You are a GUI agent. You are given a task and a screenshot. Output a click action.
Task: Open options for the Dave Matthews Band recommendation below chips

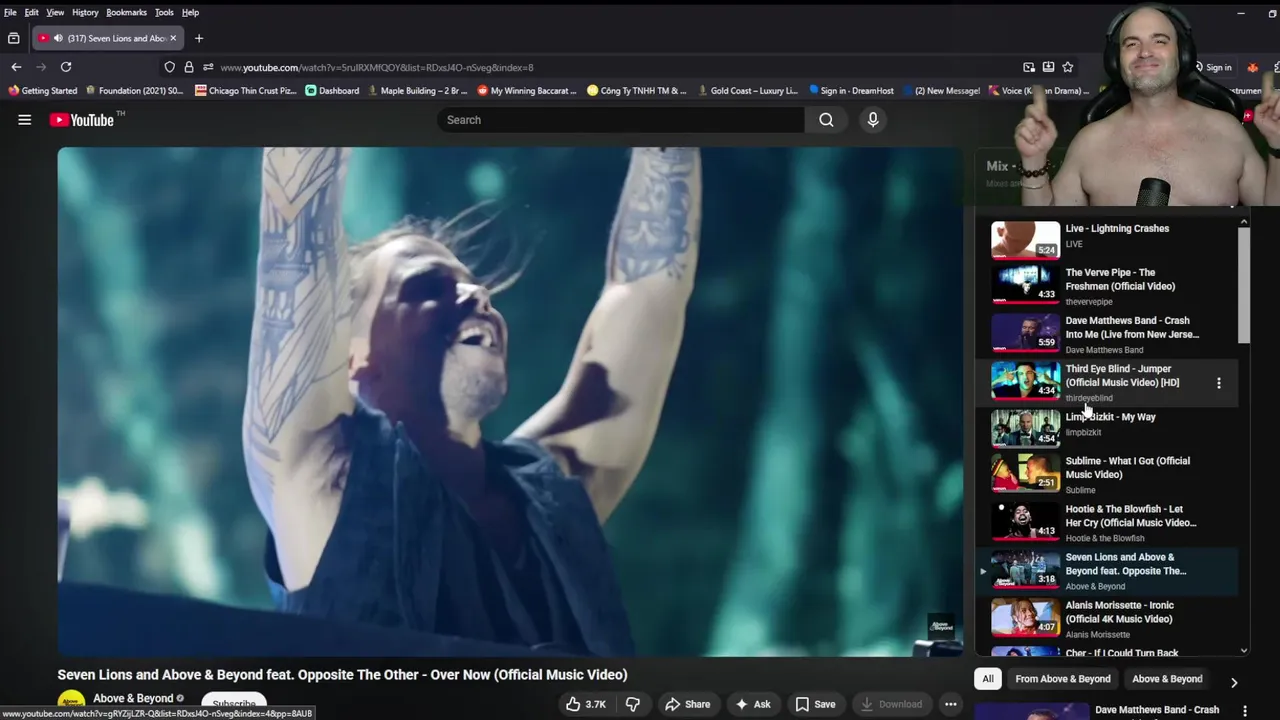tap(1245, 711)
